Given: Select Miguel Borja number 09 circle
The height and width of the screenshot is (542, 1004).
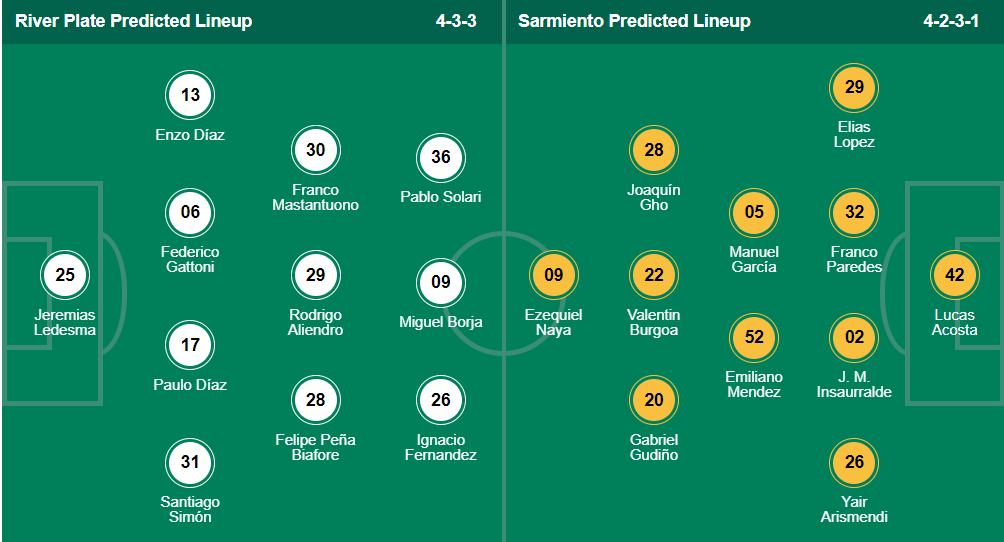Looking at the screenshot, I should (441, 283).
